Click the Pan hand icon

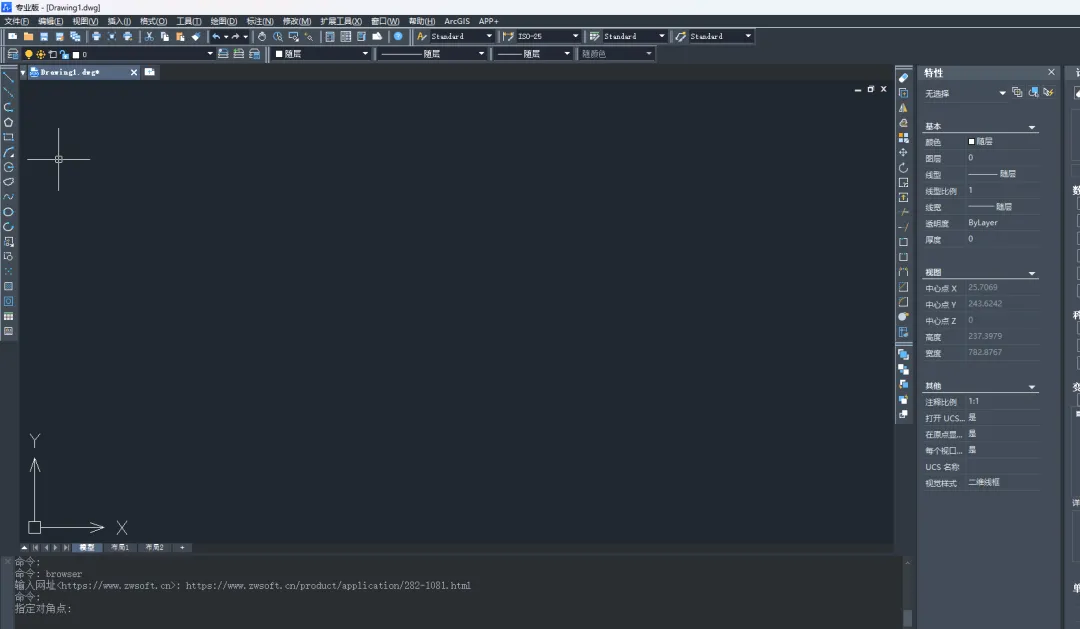tap(262, 37)
